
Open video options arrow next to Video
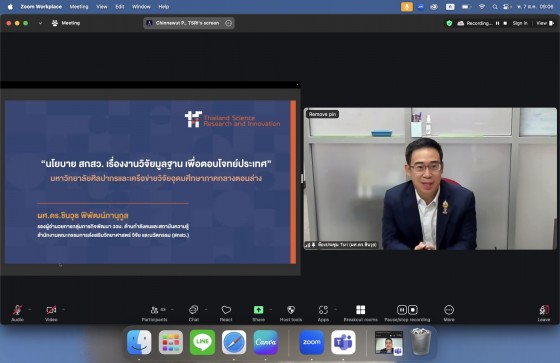pos(64,309)
